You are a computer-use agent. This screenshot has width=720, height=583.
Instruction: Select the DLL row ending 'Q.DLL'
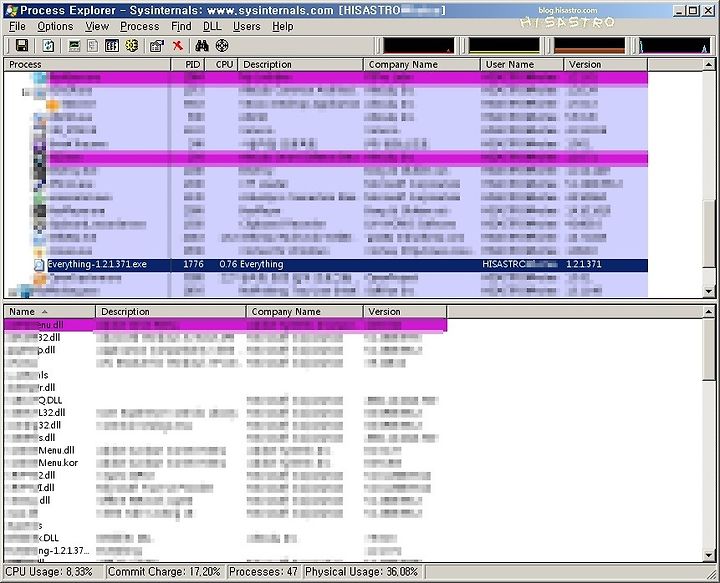click(x=225, y=400)
